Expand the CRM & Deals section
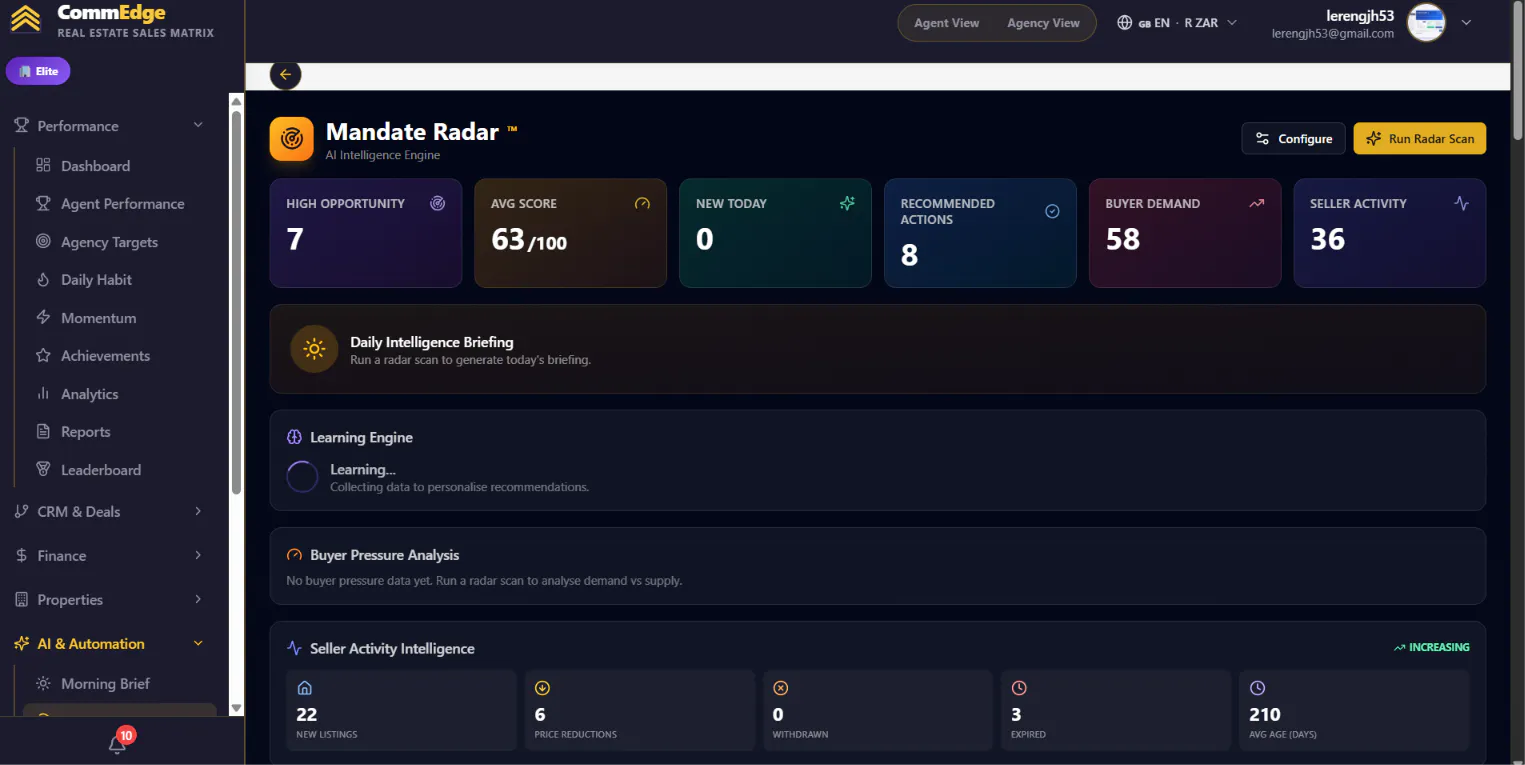This screenshot has height=765, width=1525. click(108, 511)
